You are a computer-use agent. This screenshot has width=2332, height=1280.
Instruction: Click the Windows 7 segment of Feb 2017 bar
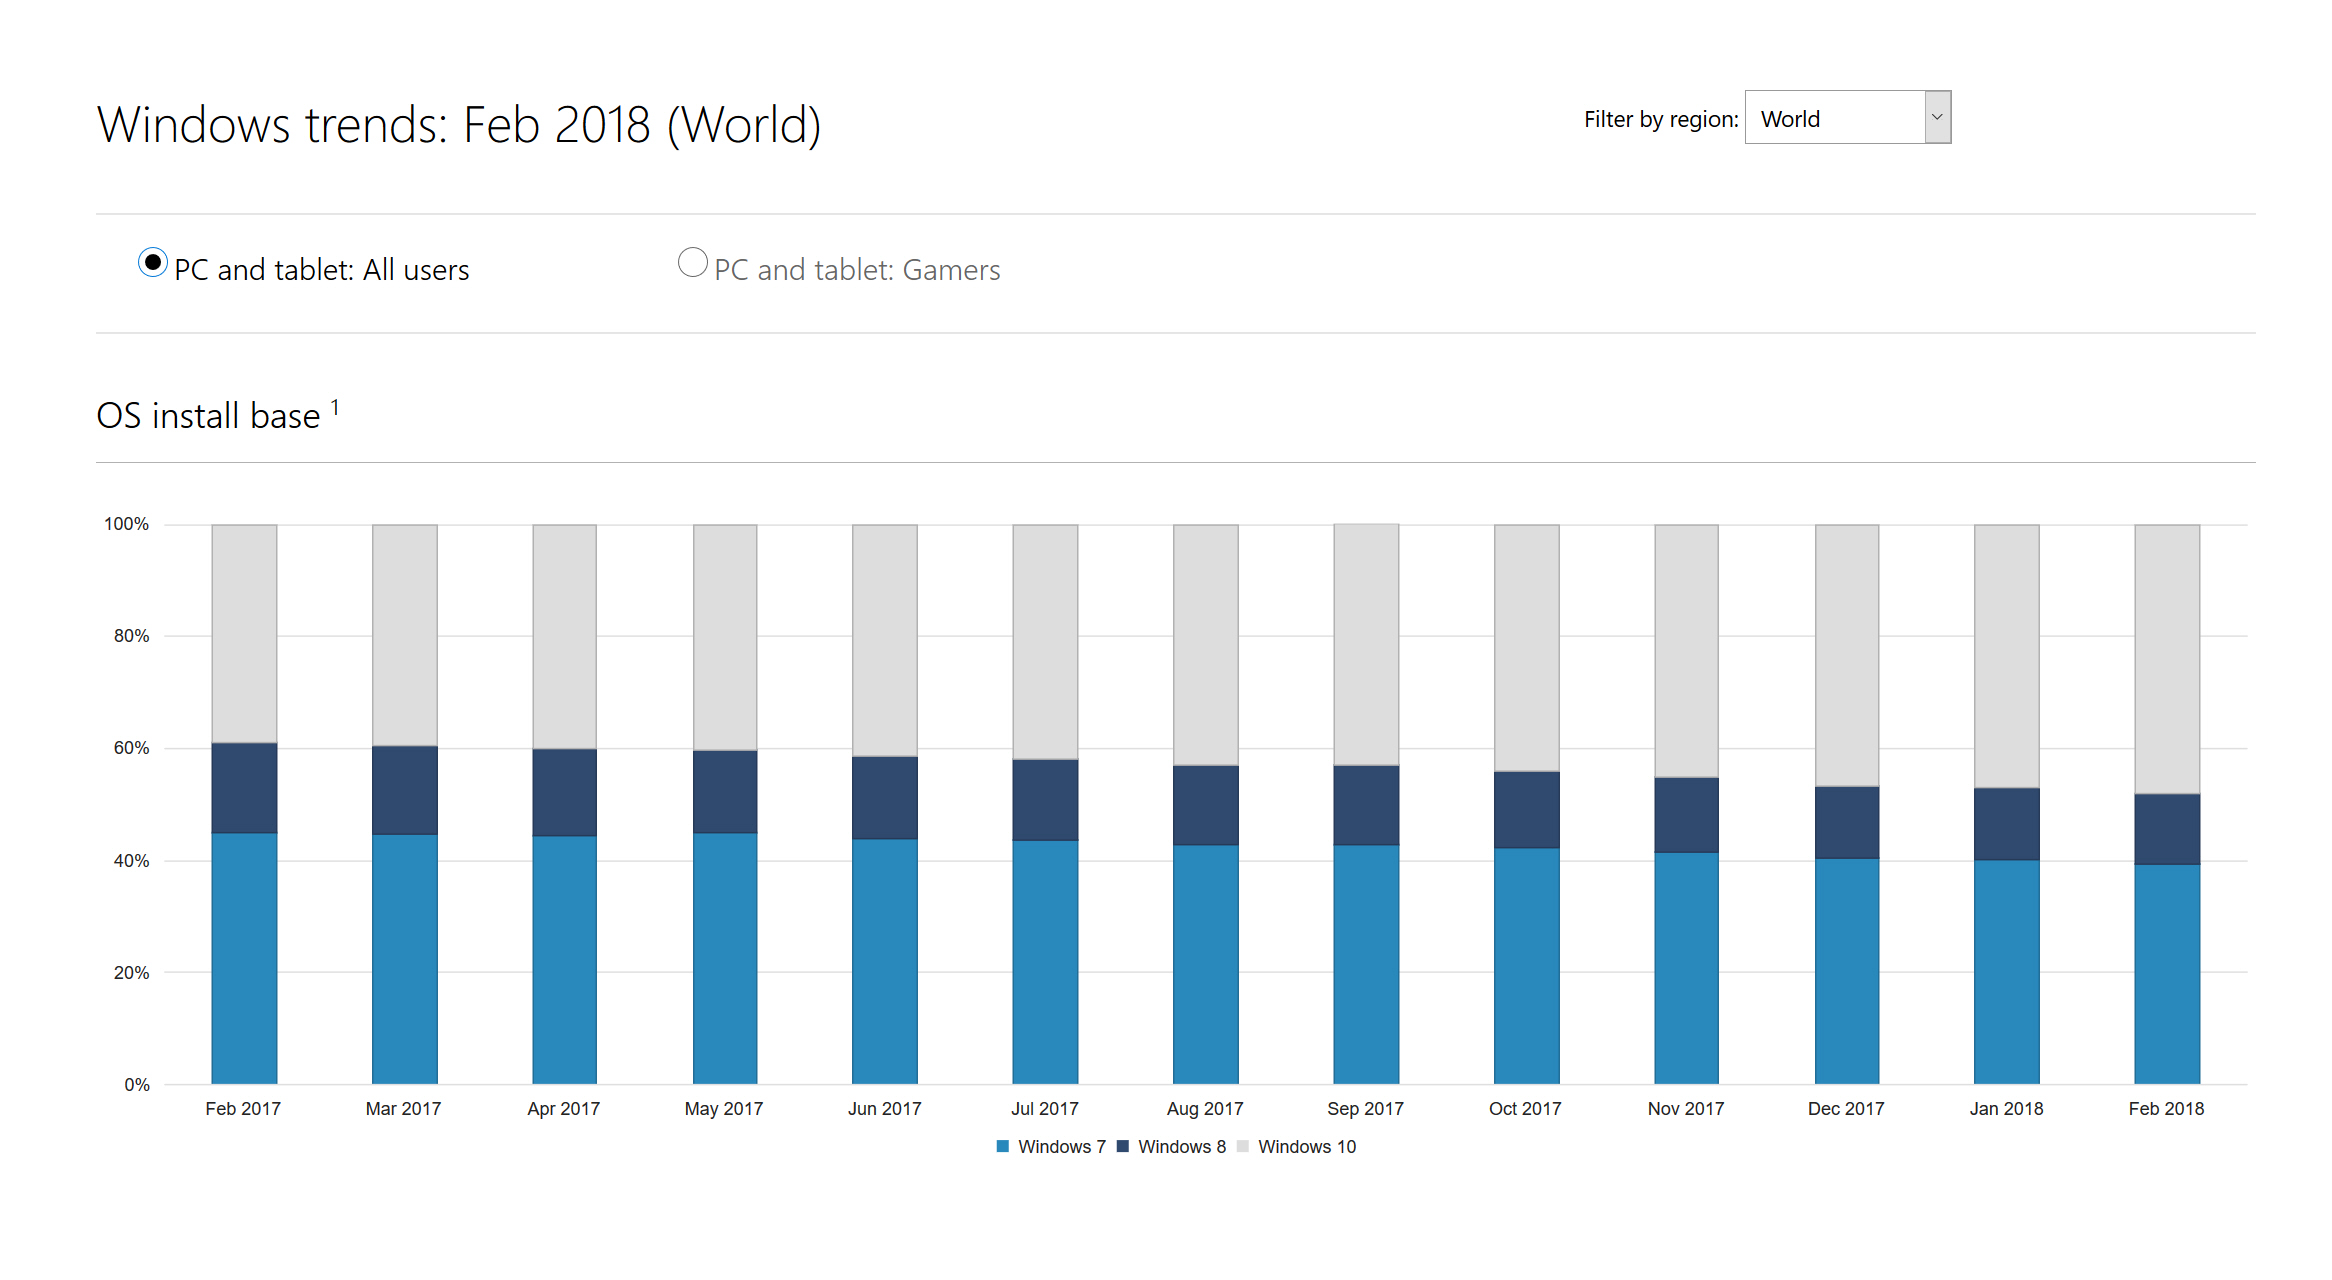coord(244,958)
